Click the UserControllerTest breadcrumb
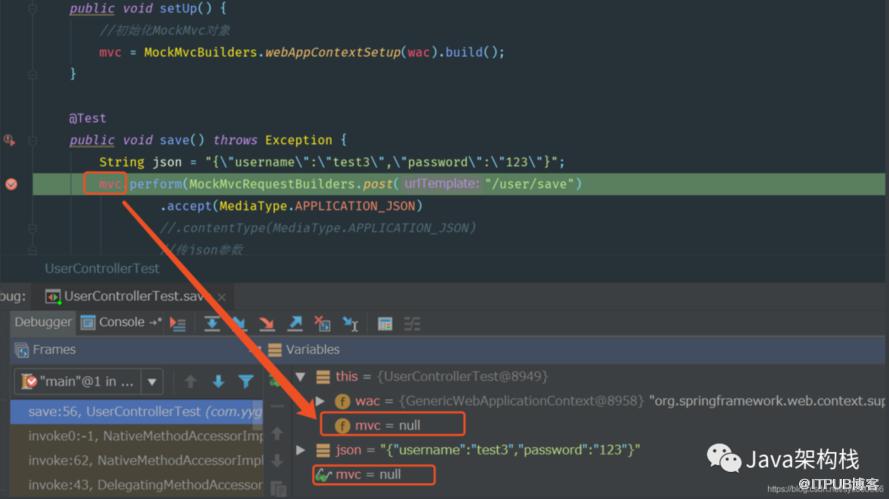Image resolution: width=889 pixels, height=499 pixels. pyautogui.click(x=102, y=268)
